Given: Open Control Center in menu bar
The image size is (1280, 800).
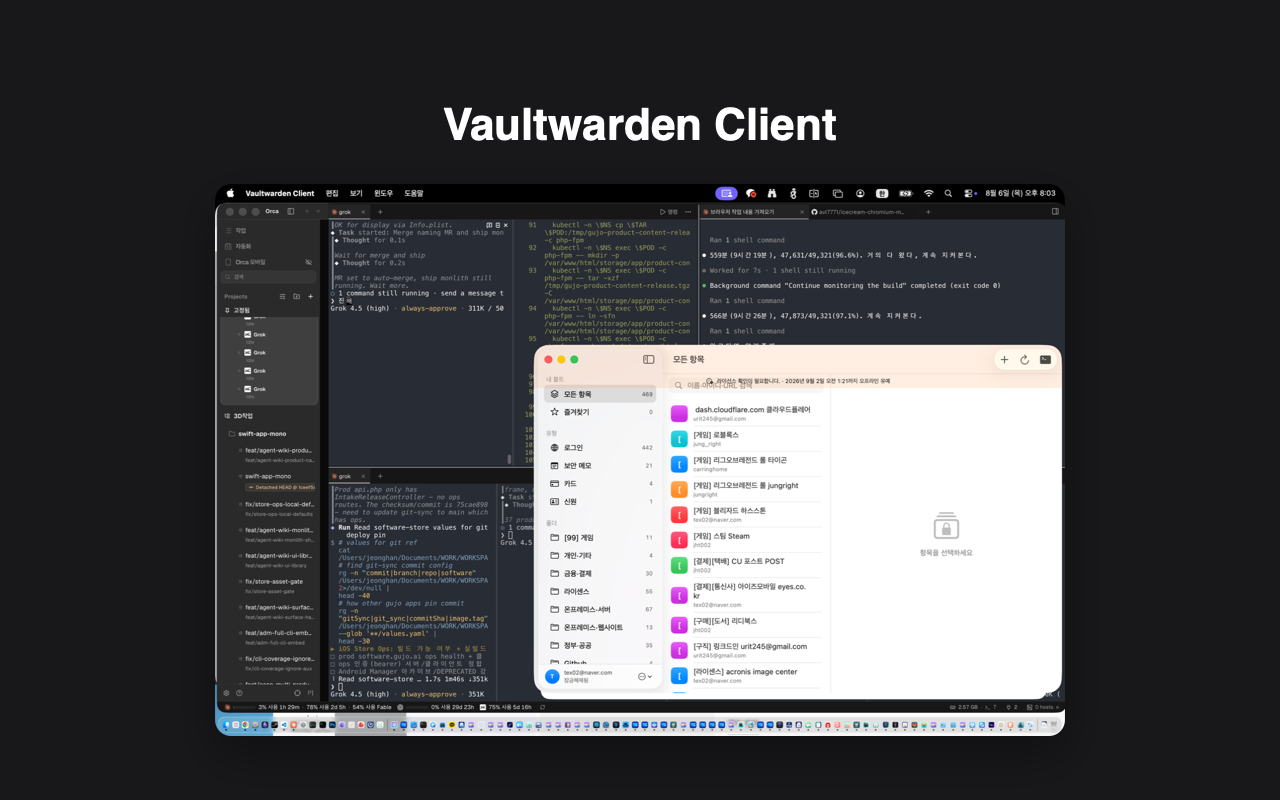Looking at the screenshot, I should [x=969, y=193].
